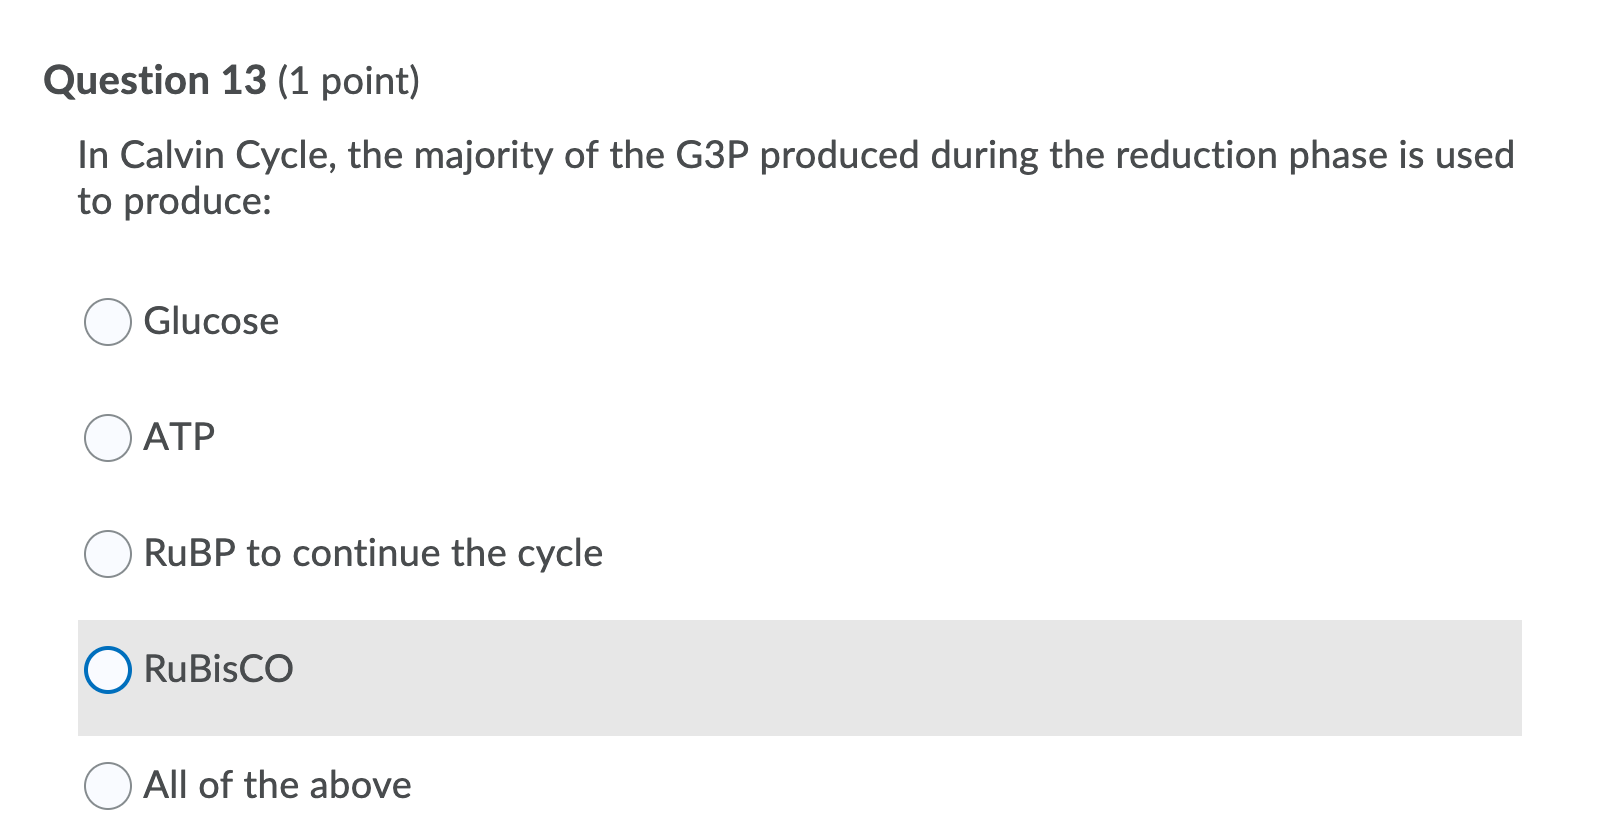Image resolution: width=1614 pixels, height=822 pixels.
Task: Click the ATP answer label text
Action: [x=179, y=438]
